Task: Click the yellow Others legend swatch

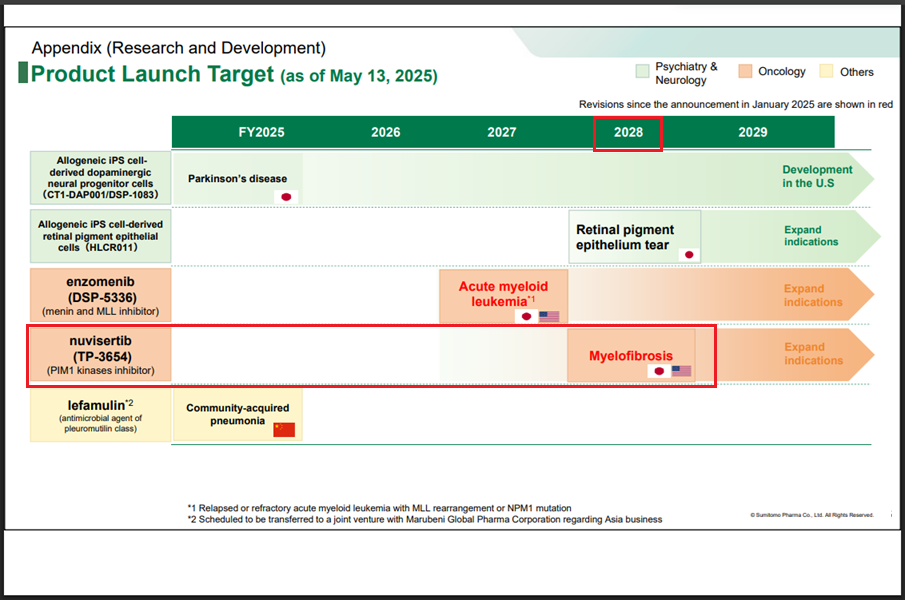Action: coord(826,72)
